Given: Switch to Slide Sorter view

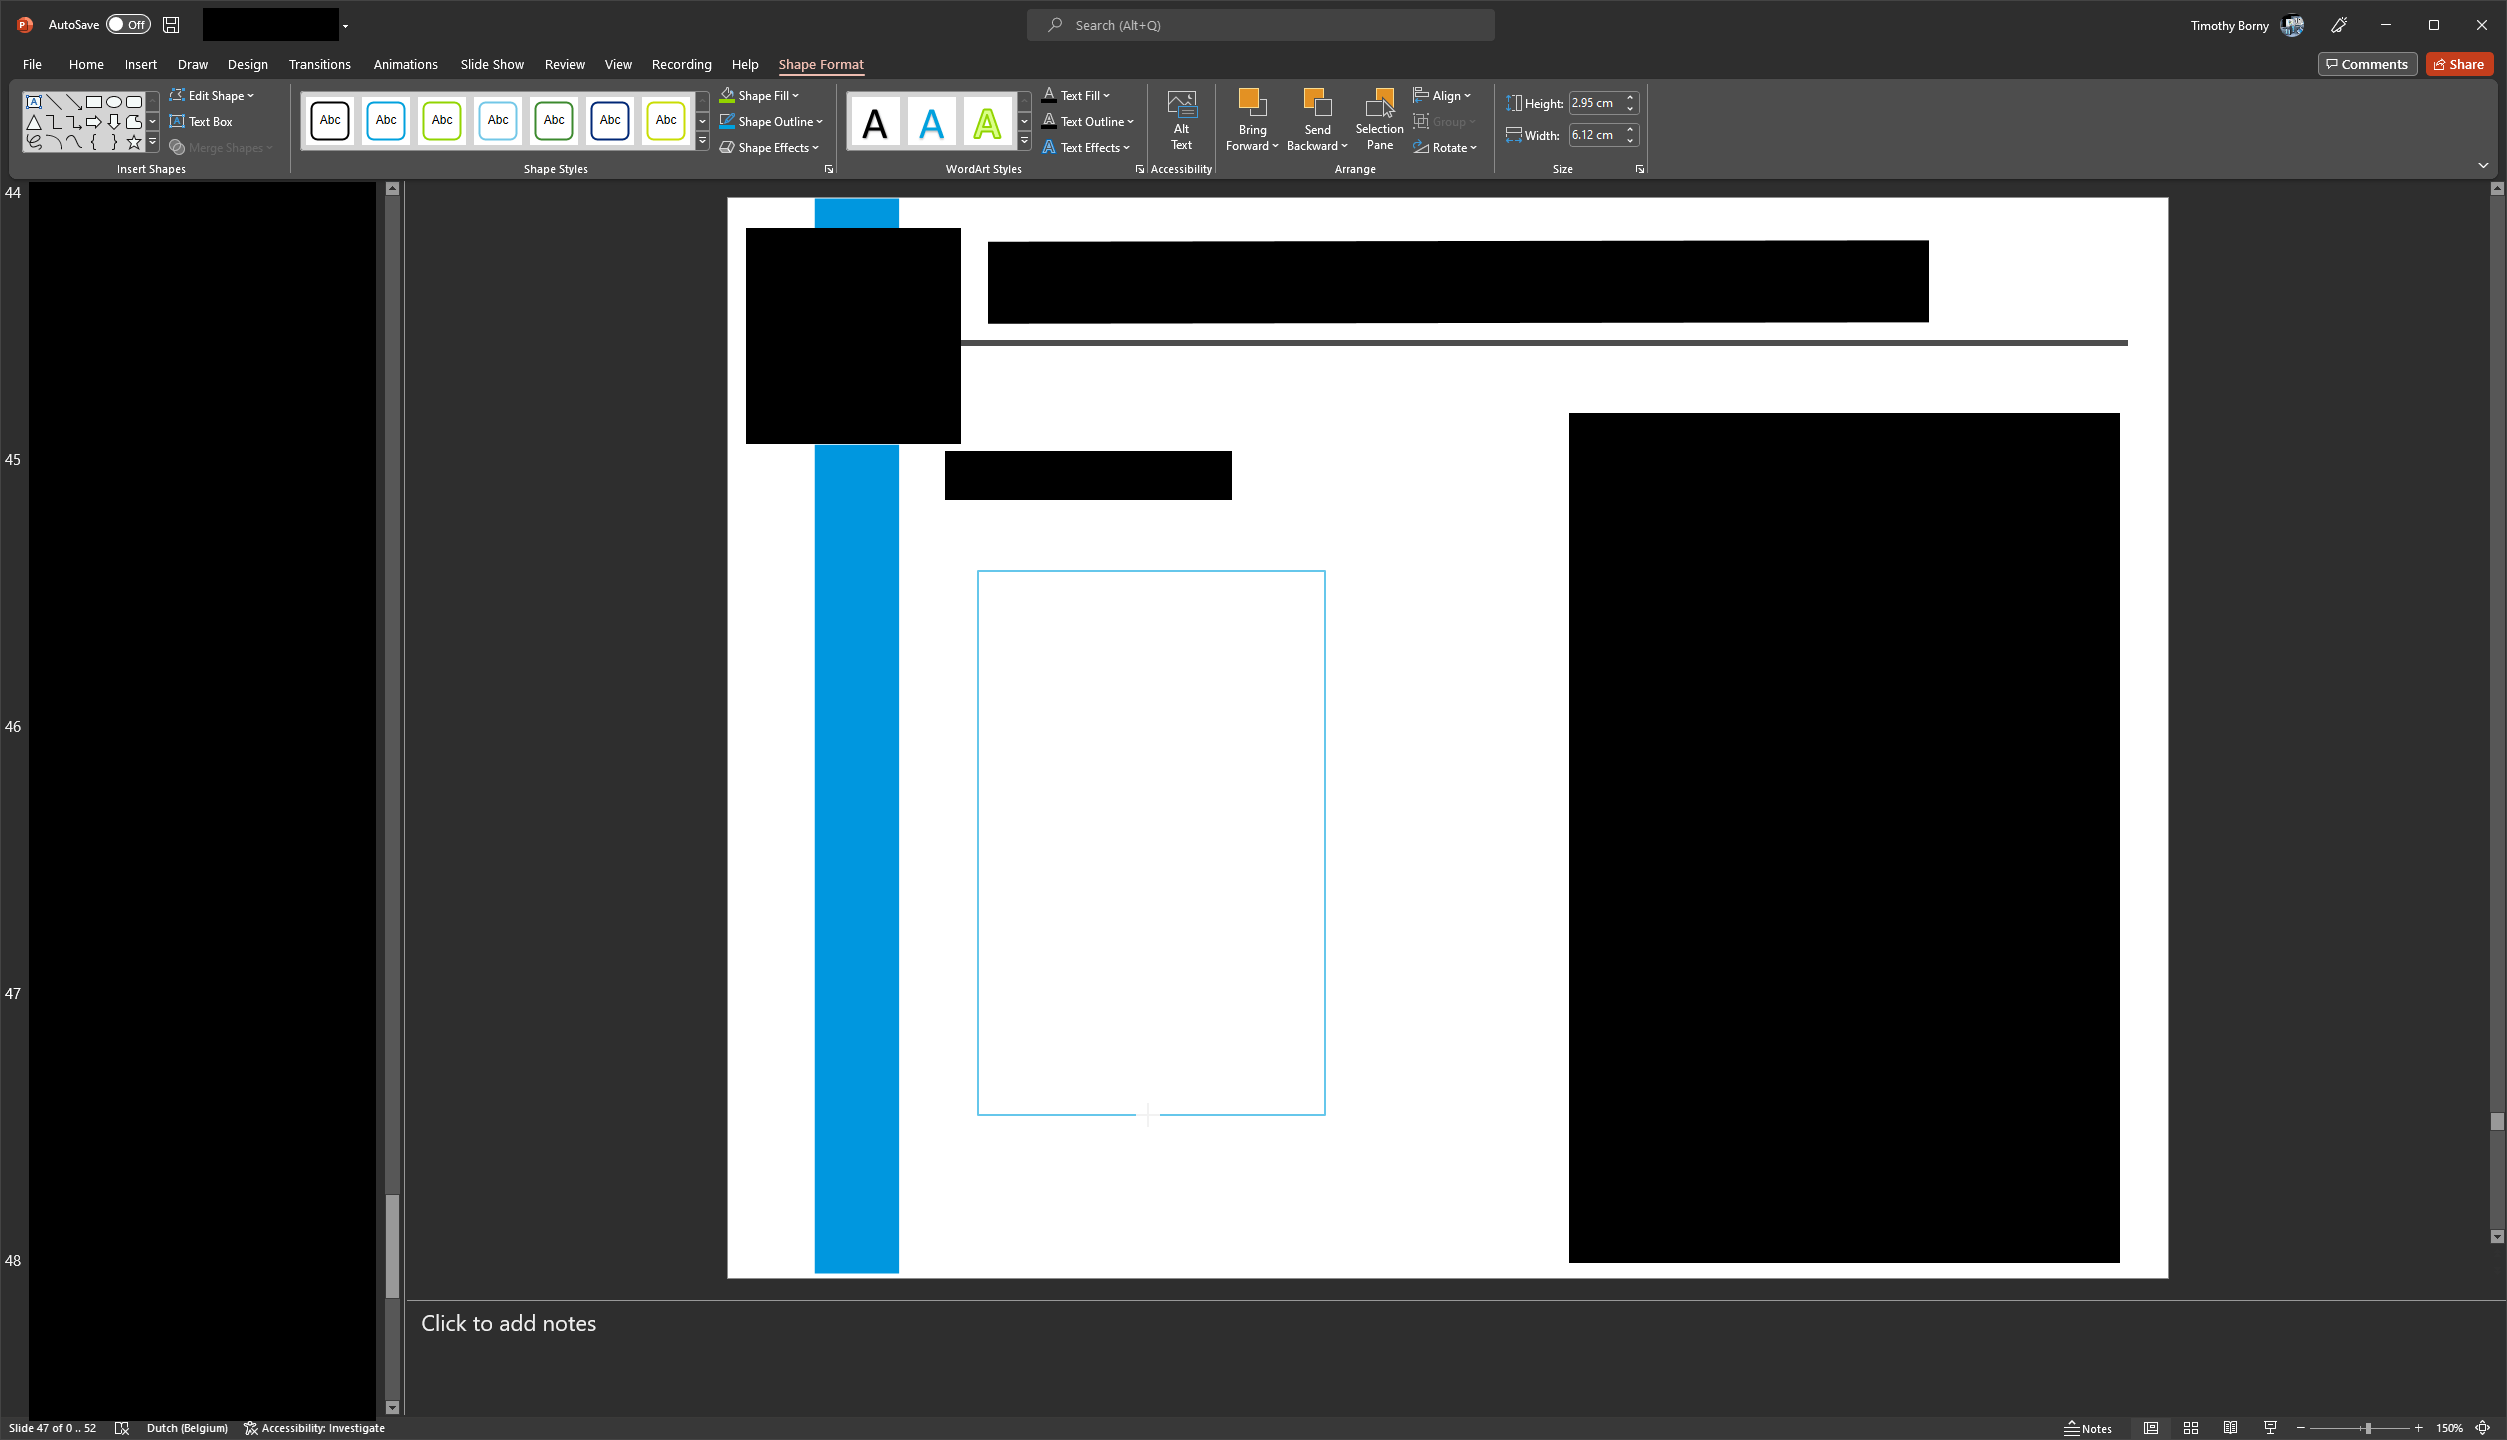Looking at the screenshot, I should click(2190, 1428).
